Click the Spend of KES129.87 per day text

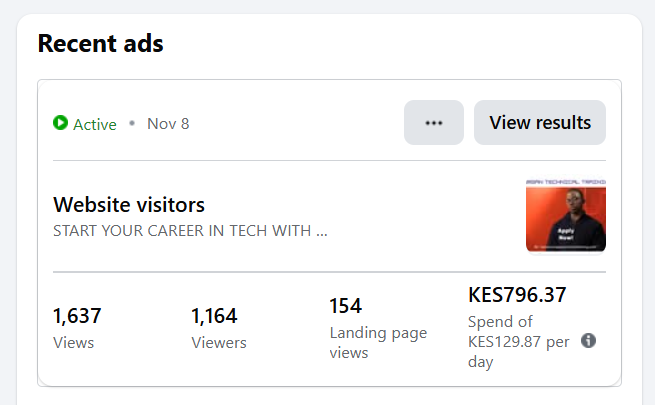pyautogui.click(x=518, y=341)
